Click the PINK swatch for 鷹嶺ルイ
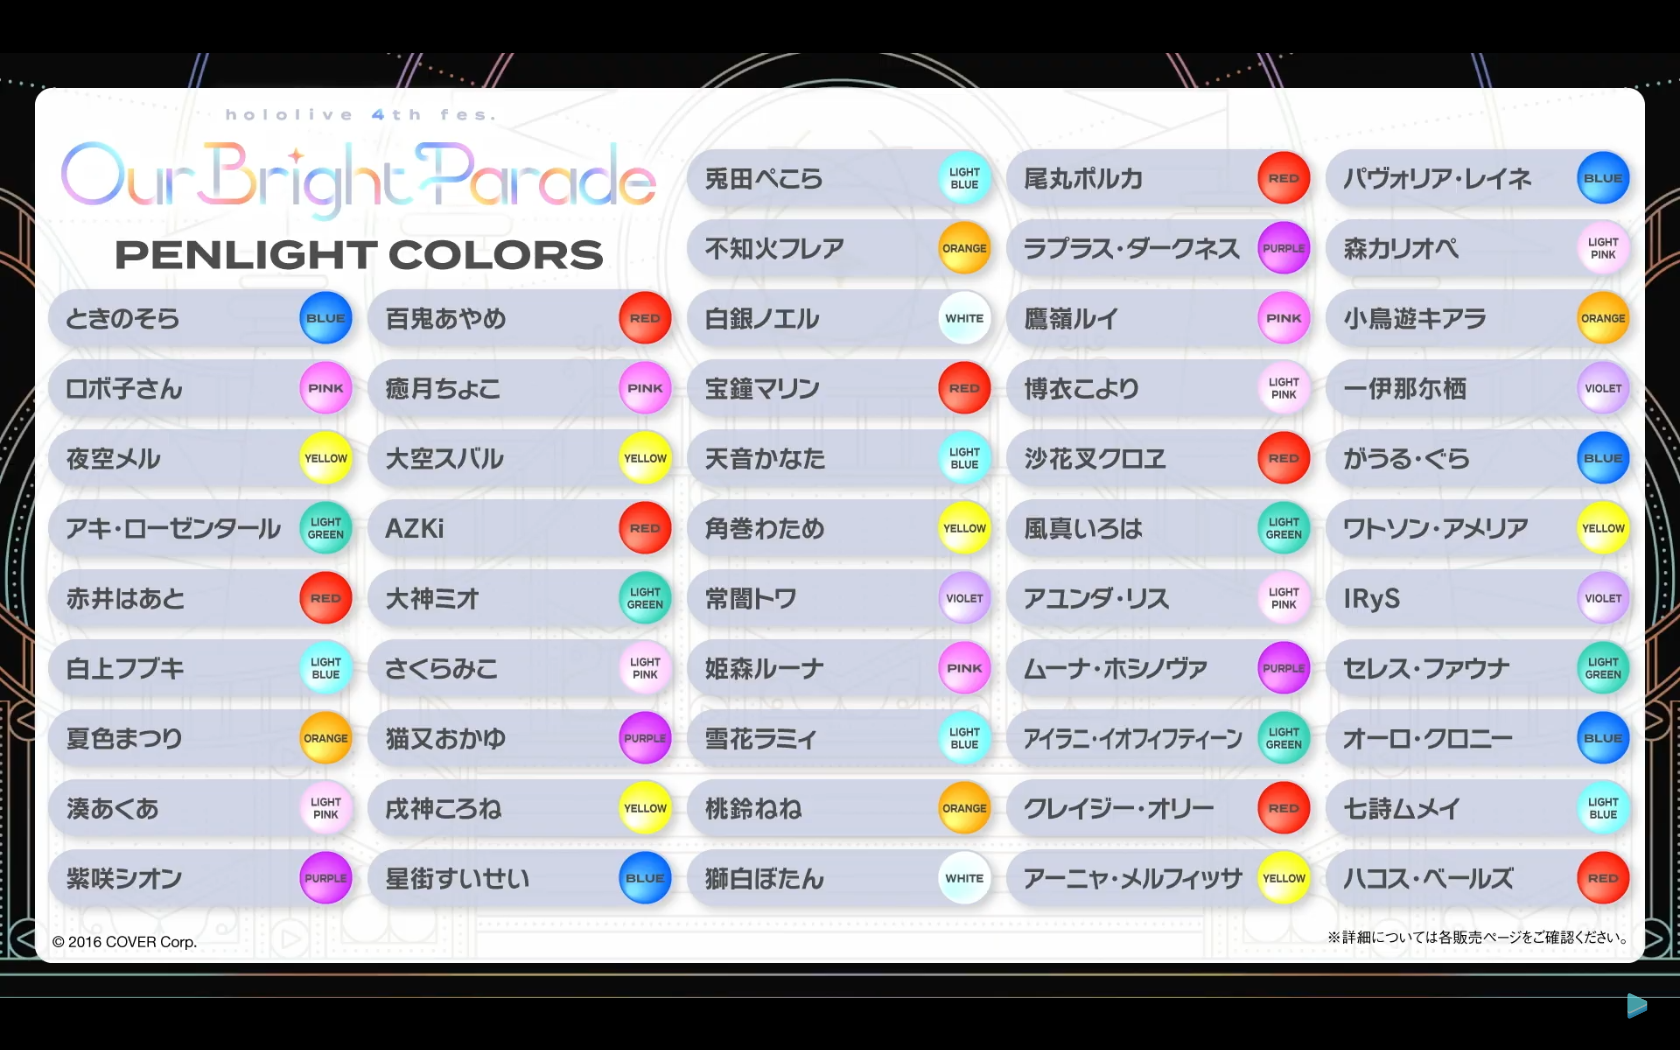This screenshot has height=1050, width=1680. coord(1284,318)
